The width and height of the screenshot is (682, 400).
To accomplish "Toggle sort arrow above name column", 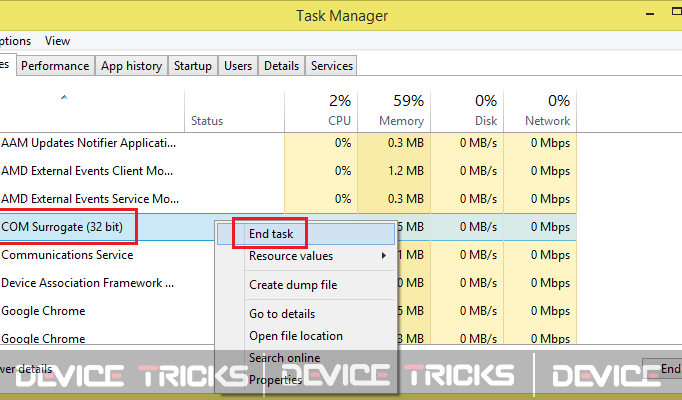I will coord(64,97).
